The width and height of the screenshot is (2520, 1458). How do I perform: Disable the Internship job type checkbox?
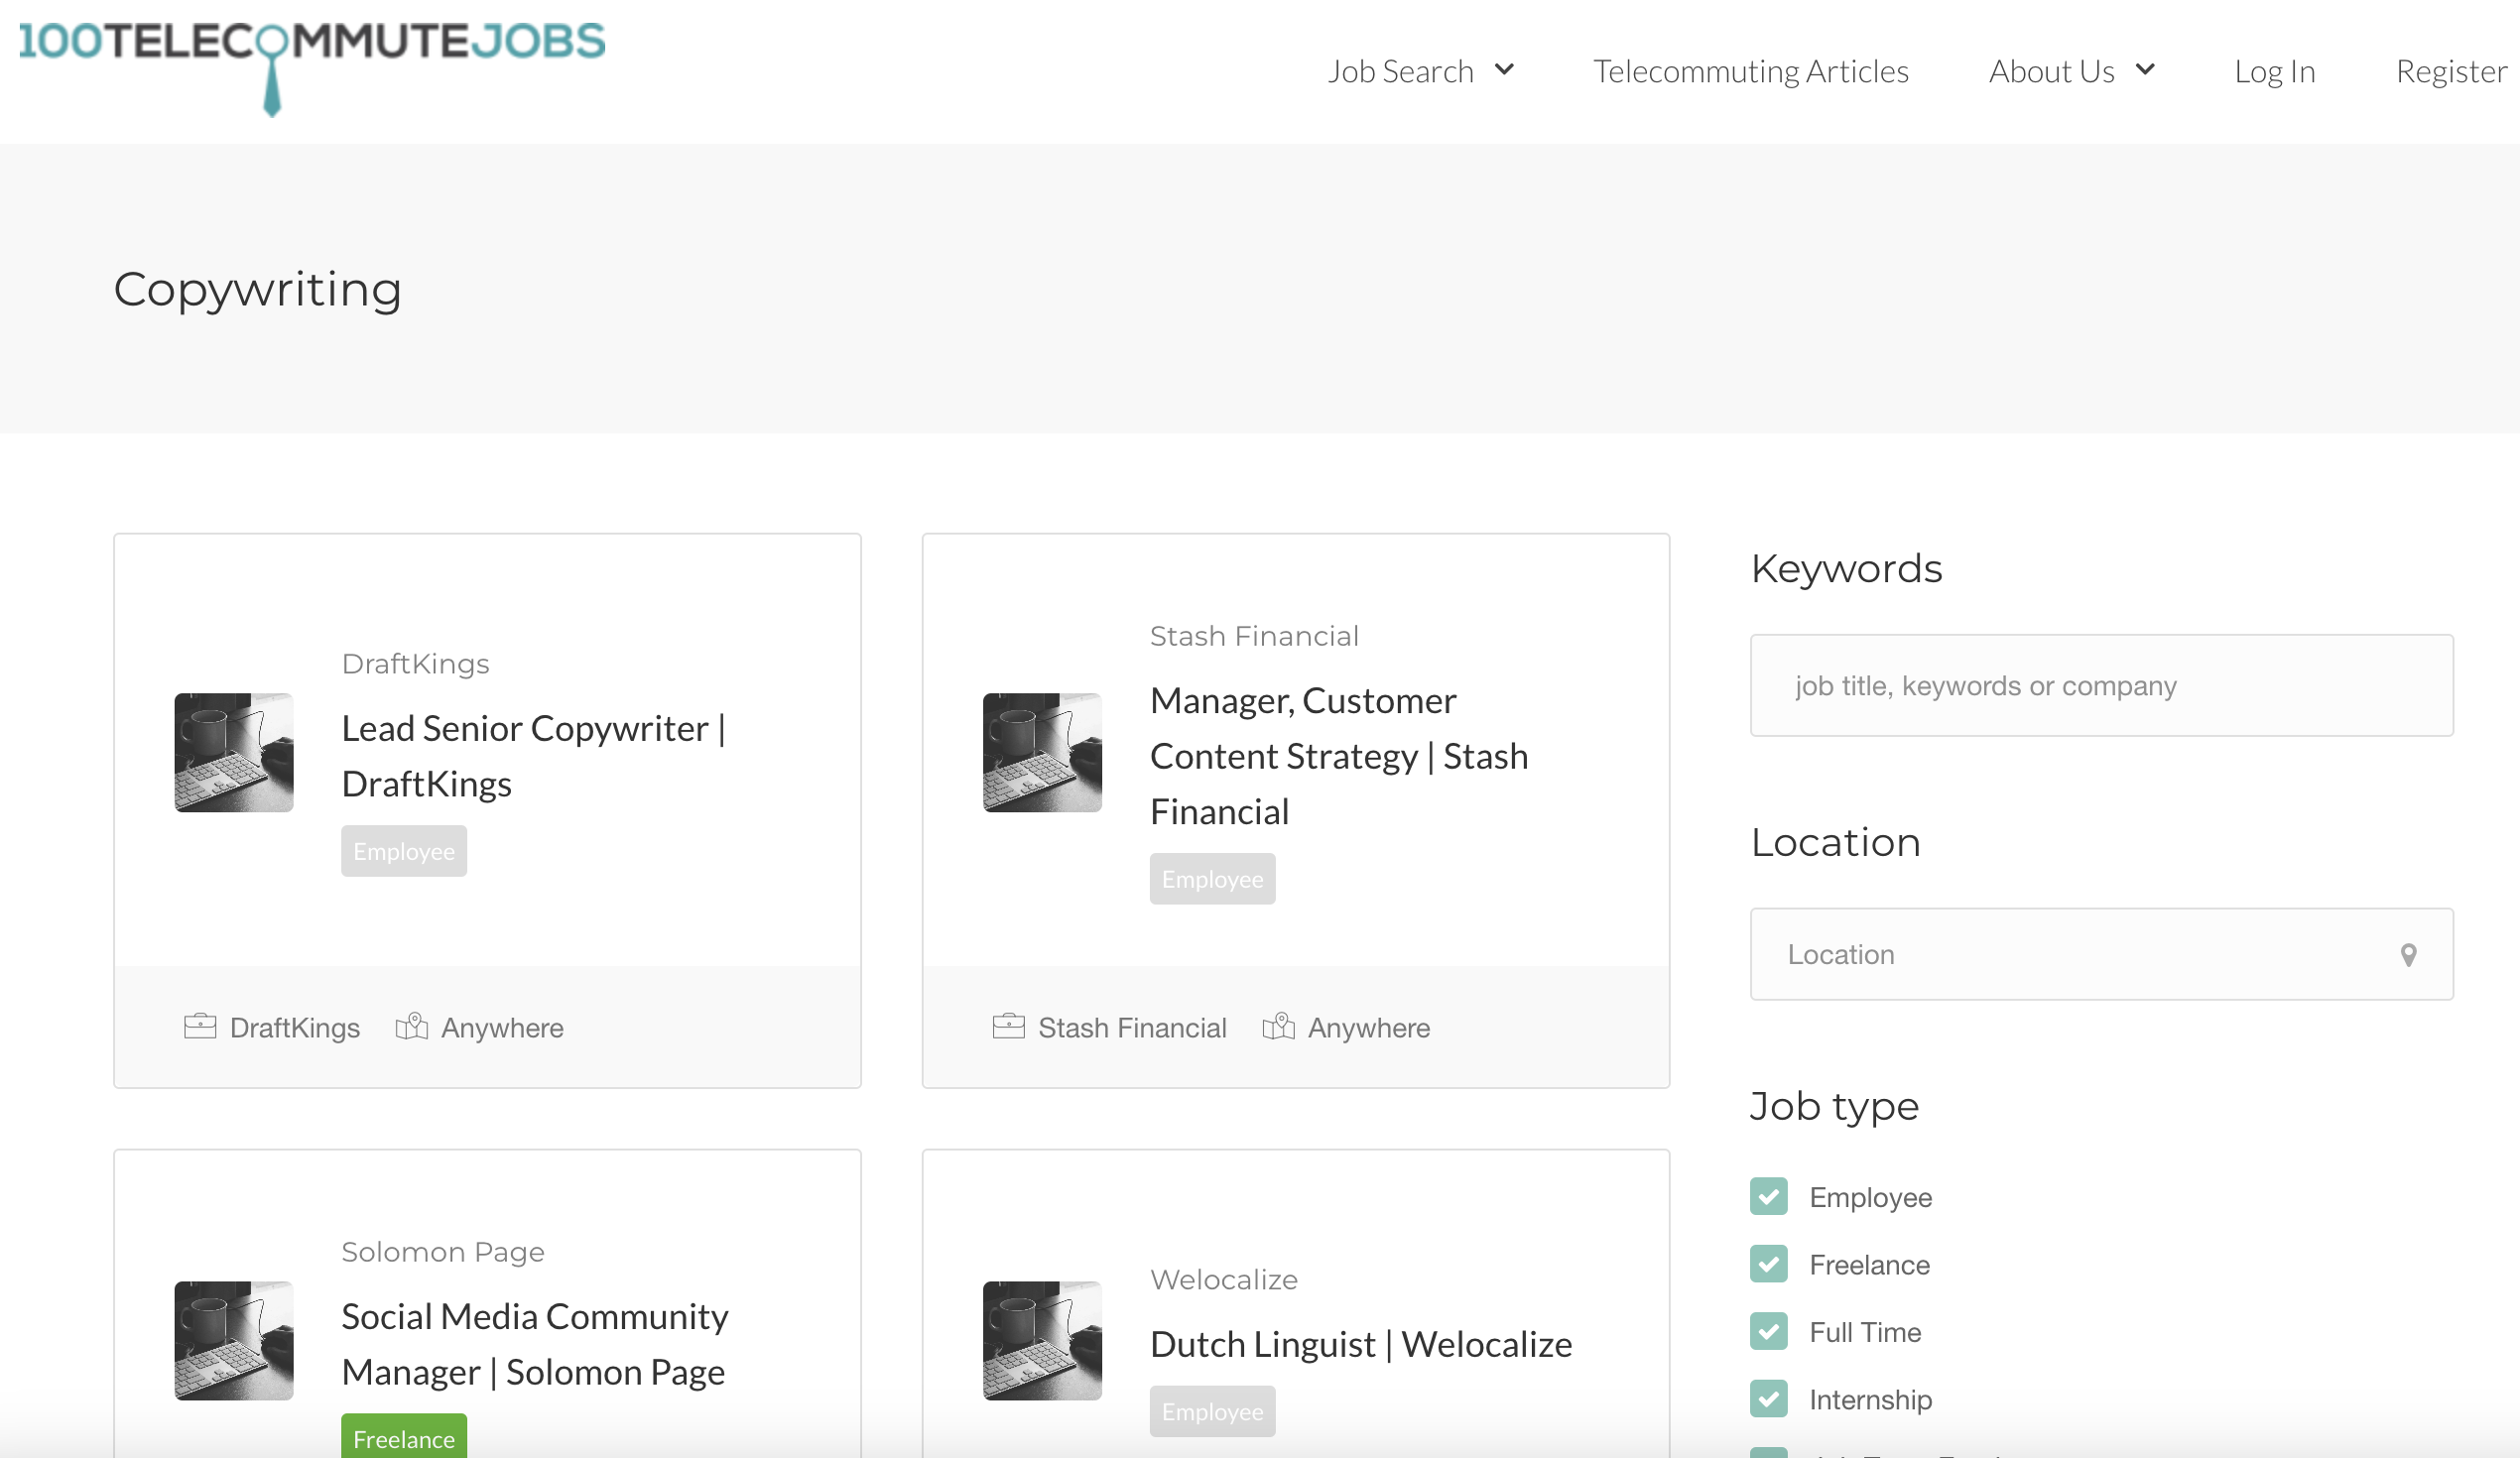(x=1768, y=1399)
